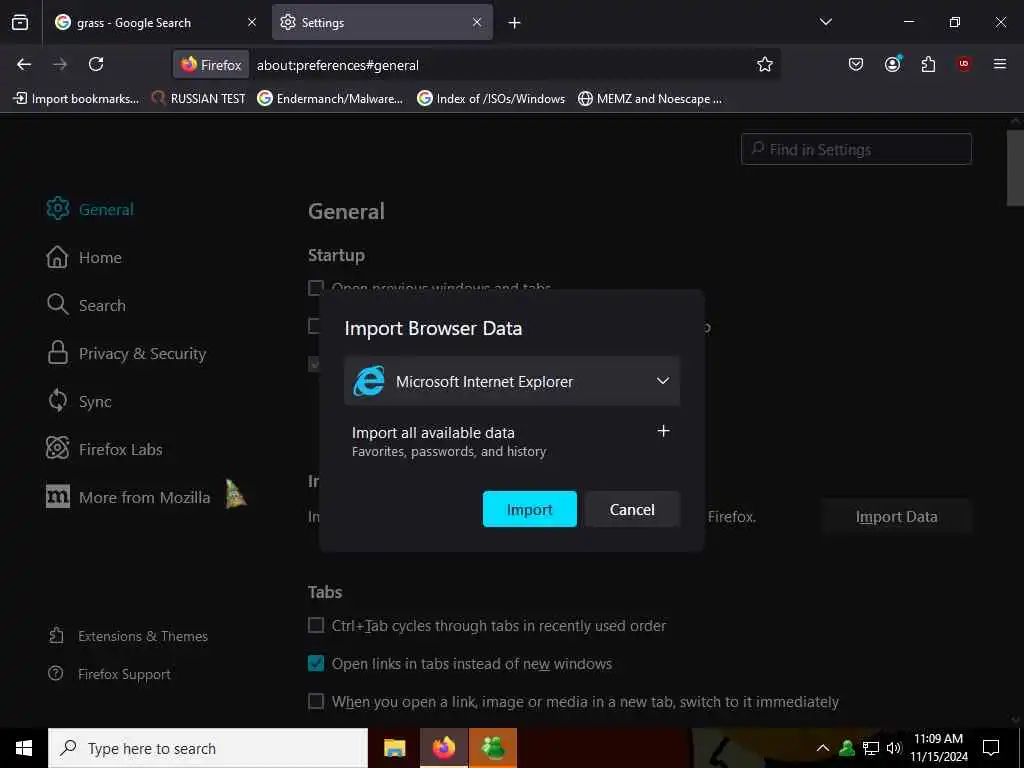This screenshot has width=1024, height=768.
Task: Open the Home settings category
Action: click(84, 257)
